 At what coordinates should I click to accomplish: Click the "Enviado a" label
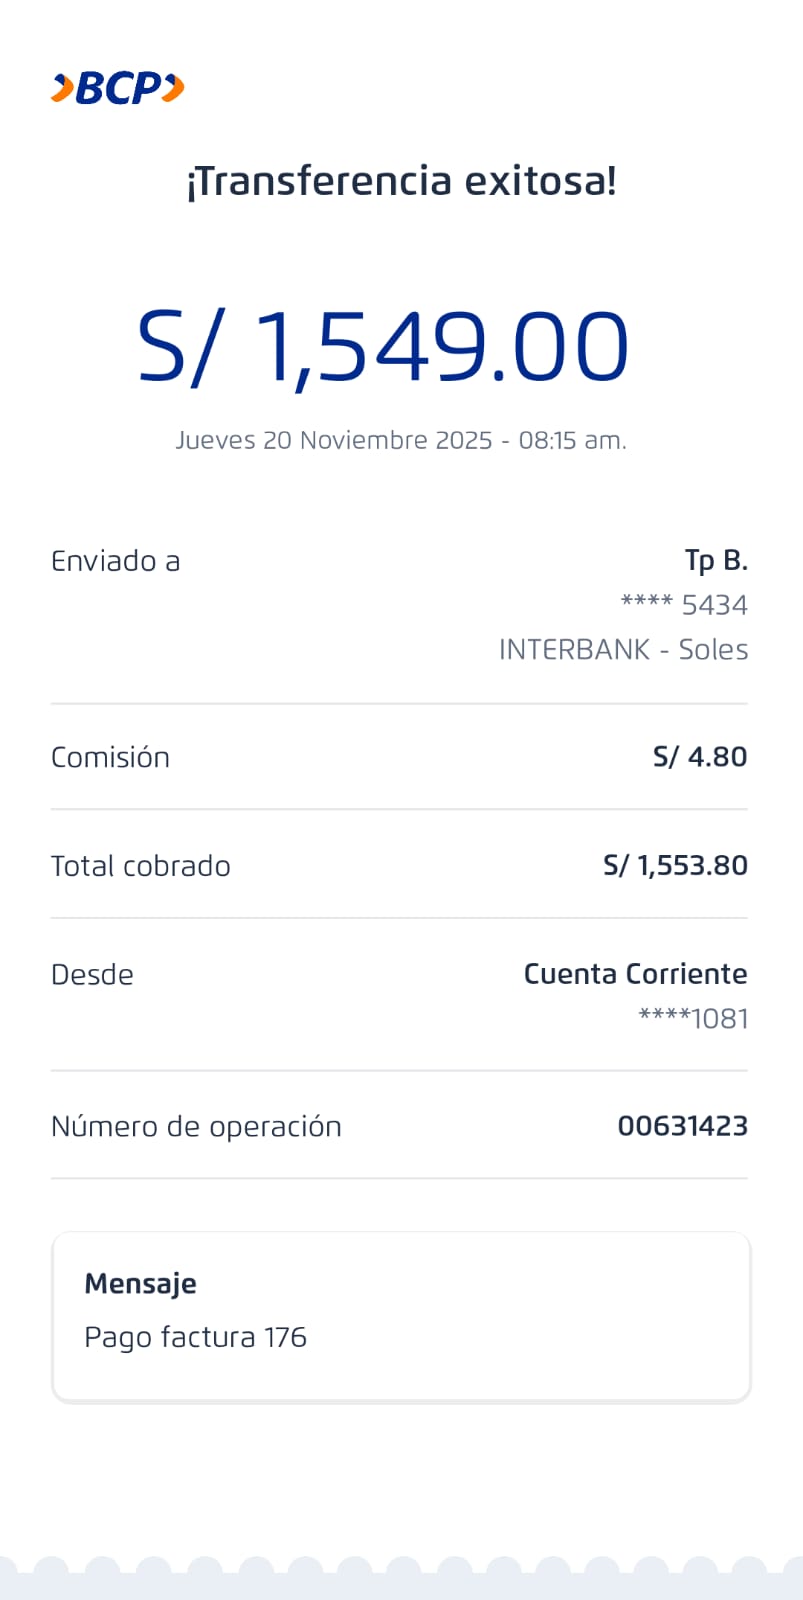pos(115,561)
